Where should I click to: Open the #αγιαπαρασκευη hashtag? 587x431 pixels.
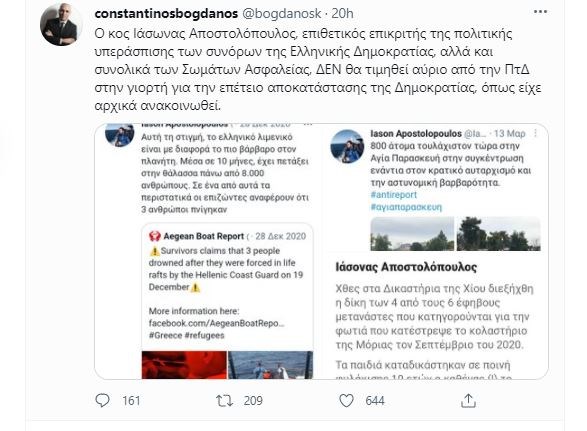point(406,207)
